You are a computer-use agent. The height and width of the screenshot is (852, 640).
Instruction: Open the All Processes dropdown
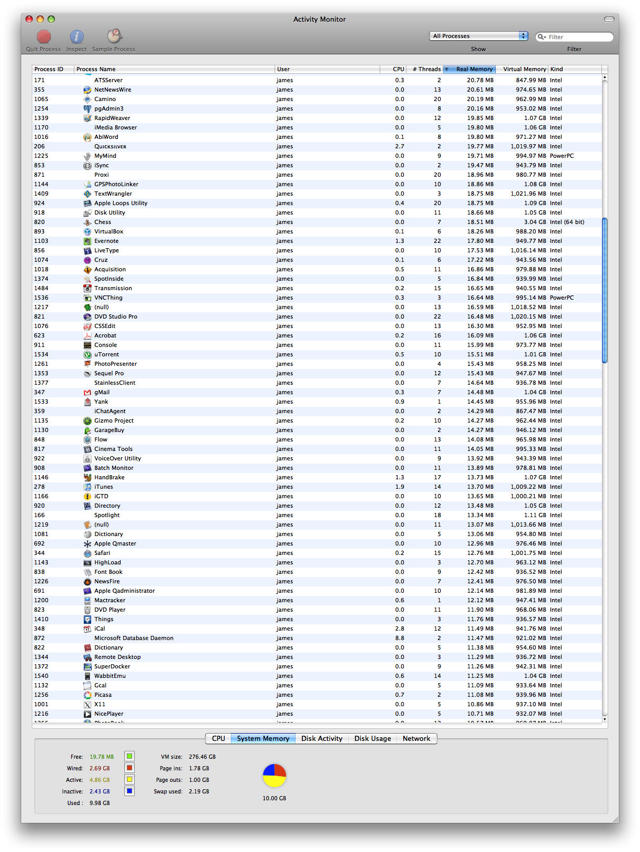[479, 36]
